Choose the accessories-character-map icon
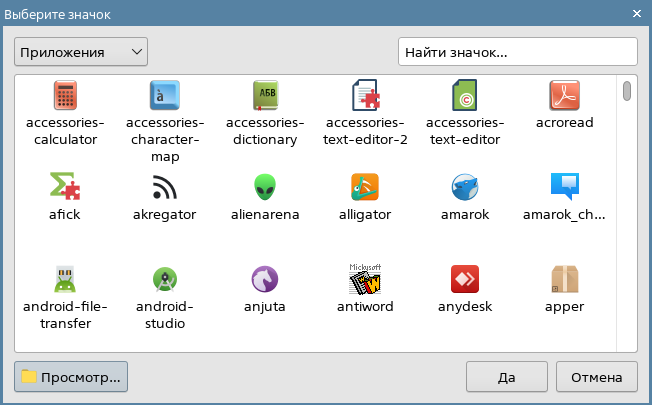 click(165, 95)
